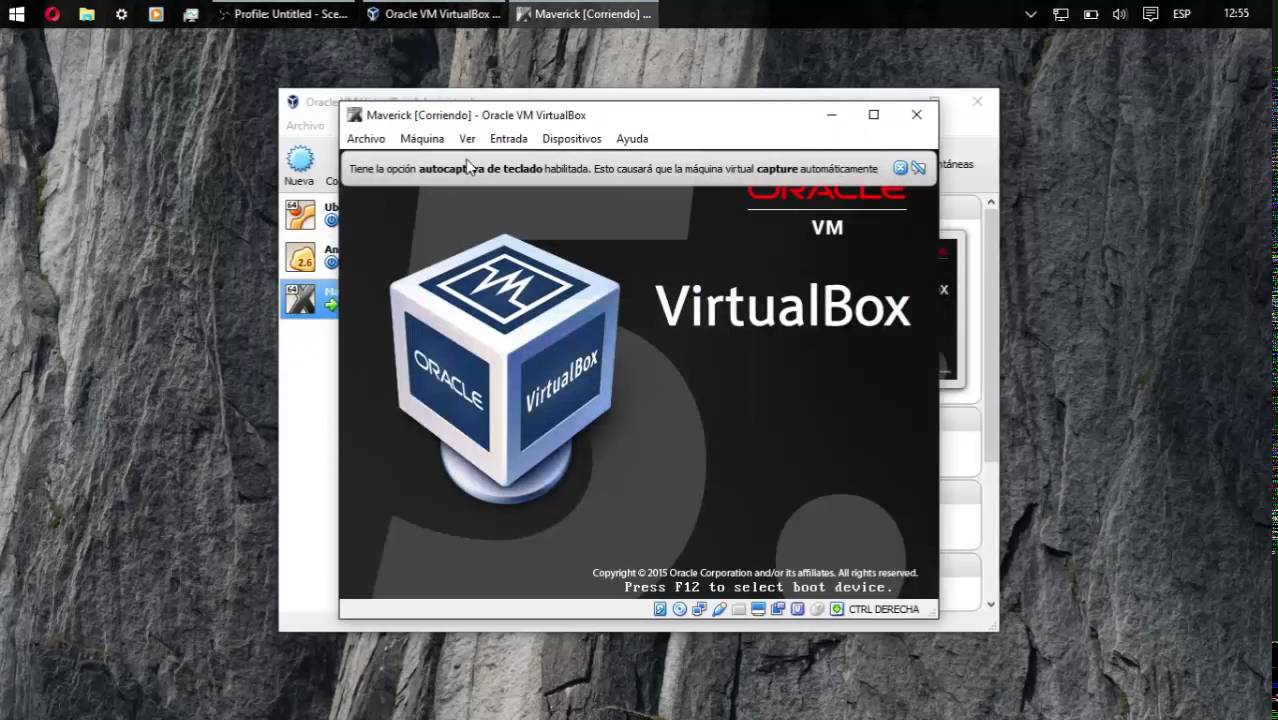The height and width of the screenshot is (720, 1278).
Task: Maximize the Maverick VM window
Action: click(874, 115)
